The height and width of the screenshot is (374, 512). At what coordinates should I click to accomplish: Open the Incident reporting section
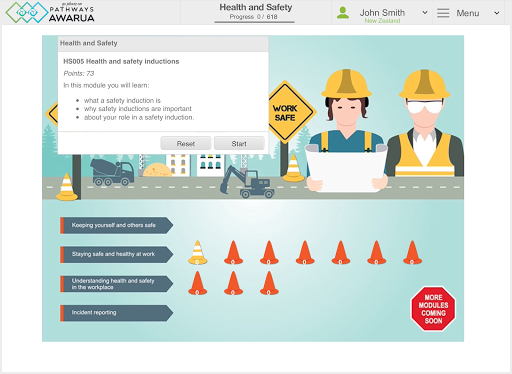point(117,313)
